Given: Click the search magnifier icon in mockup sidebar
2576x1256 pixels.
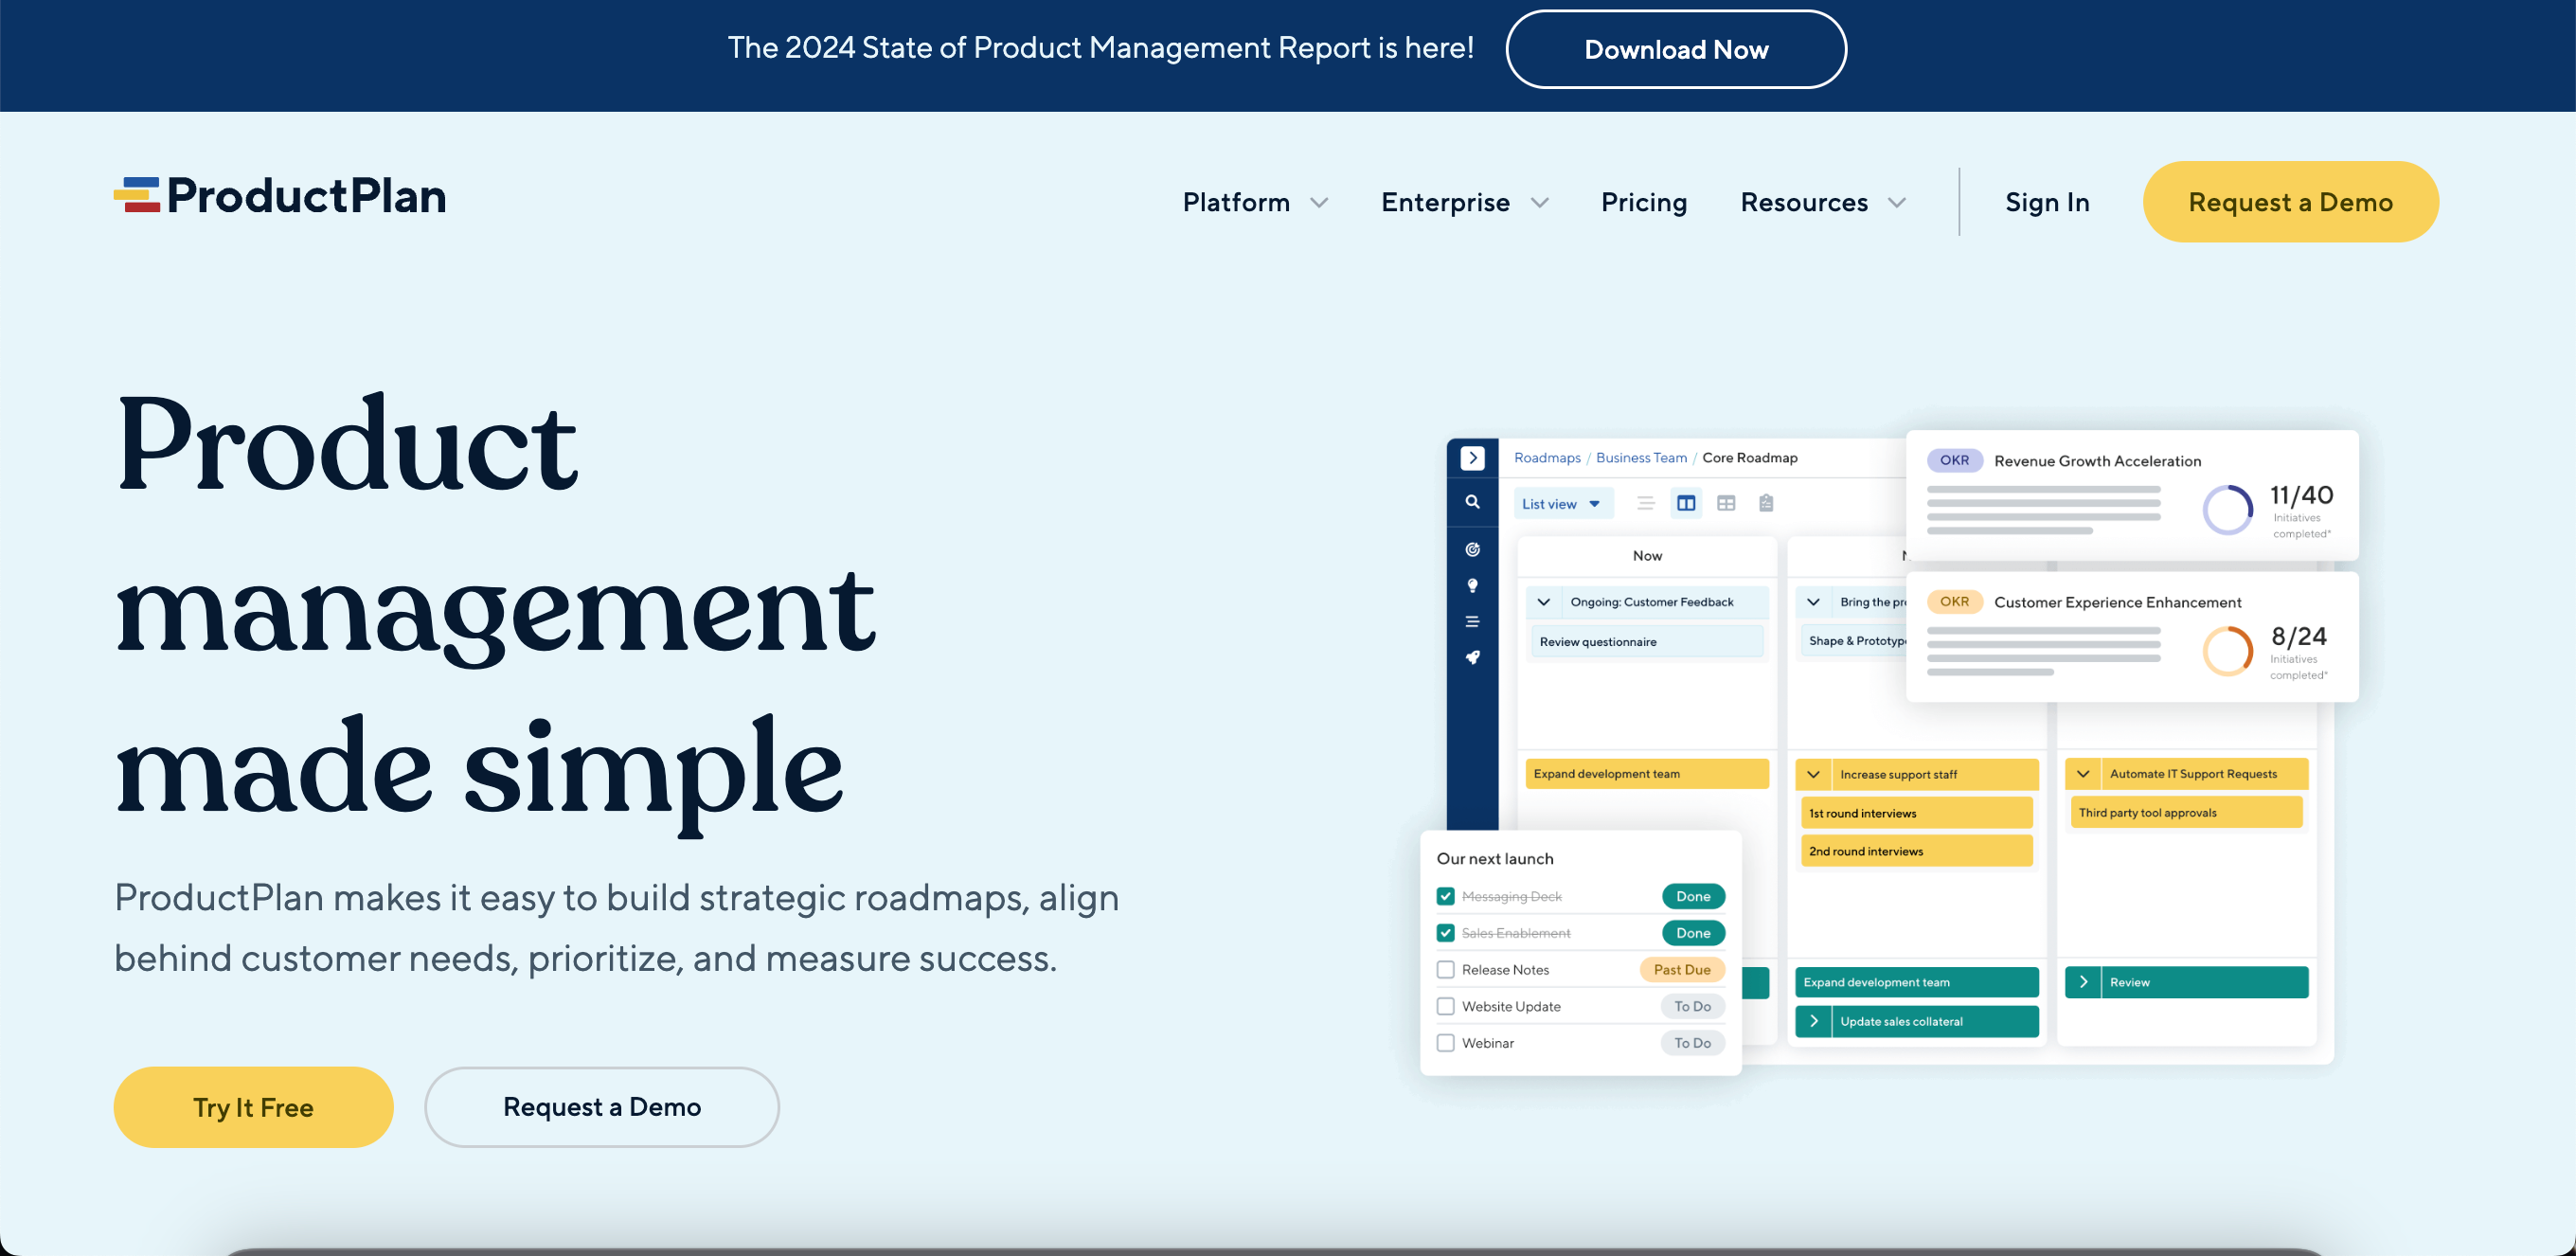Looking at the screenshot, I should 1472,502.
